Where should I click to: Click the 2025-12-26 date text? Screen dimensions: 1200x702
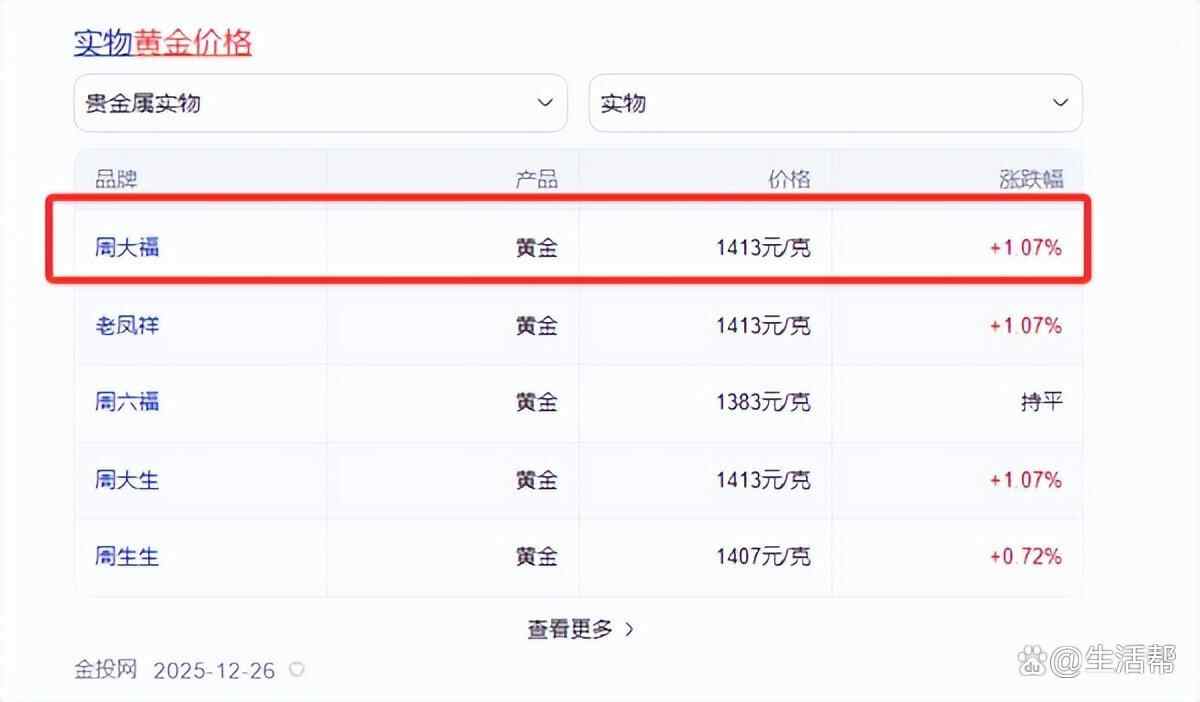(x=214, y=670)
